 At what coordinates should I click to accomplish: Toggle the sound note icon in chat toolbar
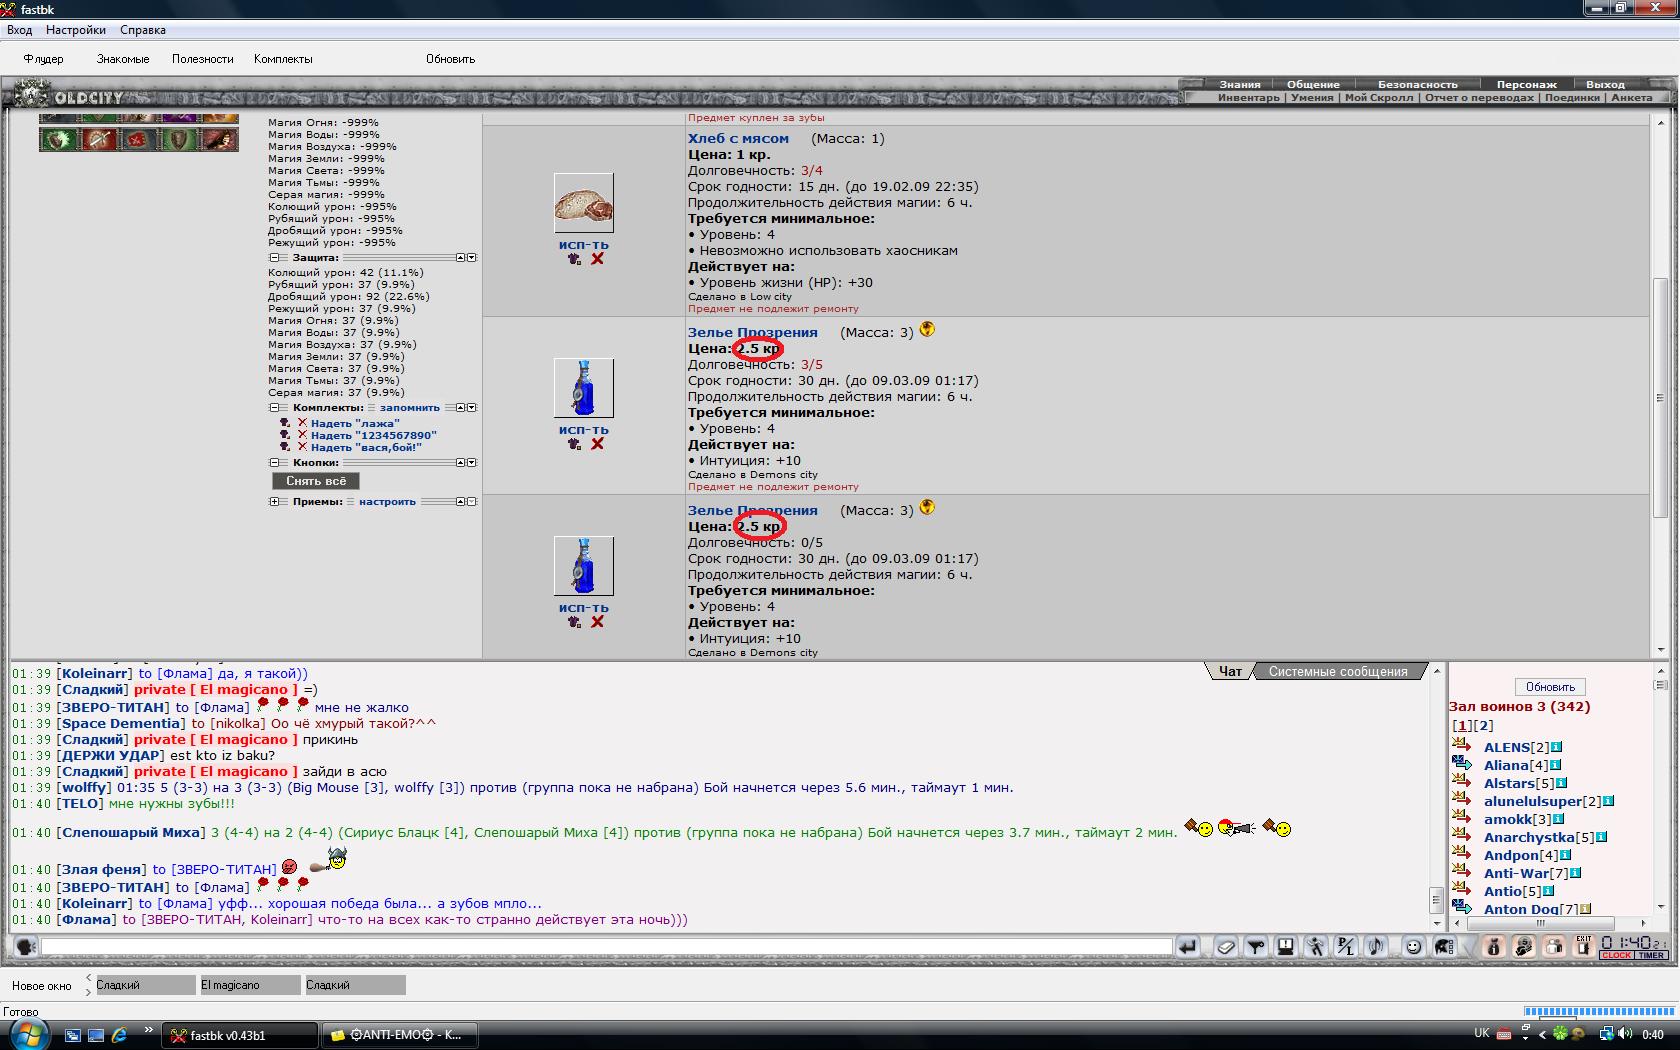coord(1376,946)
